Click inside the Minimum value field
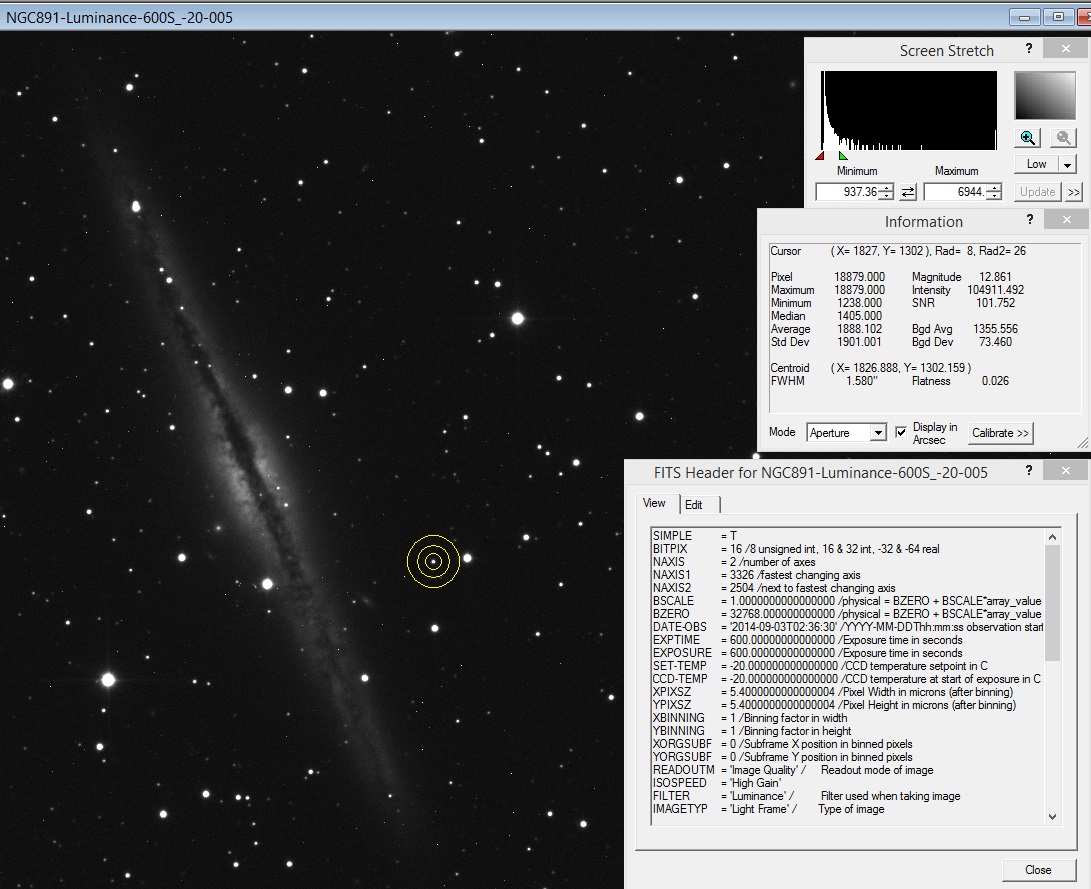1091x889 pixels. click(x=850, y=191)
